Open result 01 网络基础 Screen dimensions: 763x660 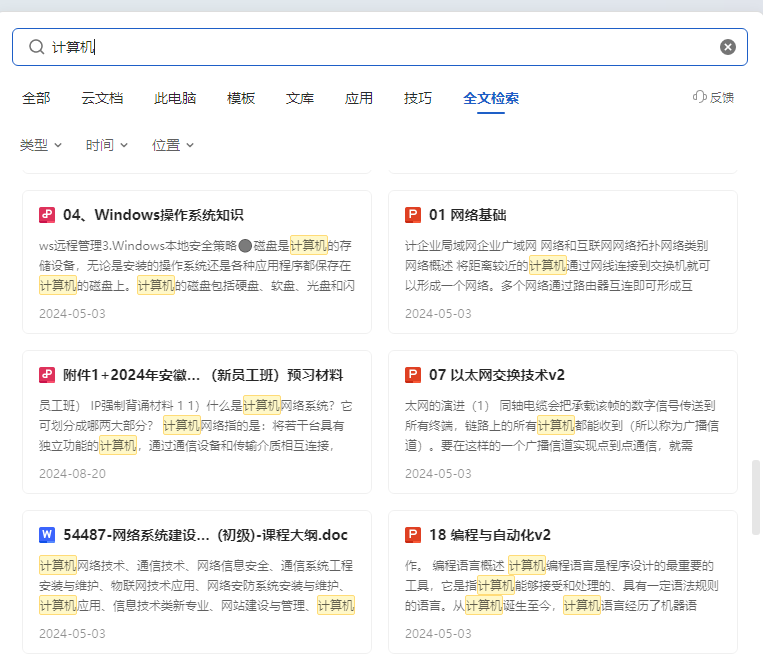point(468,215)
